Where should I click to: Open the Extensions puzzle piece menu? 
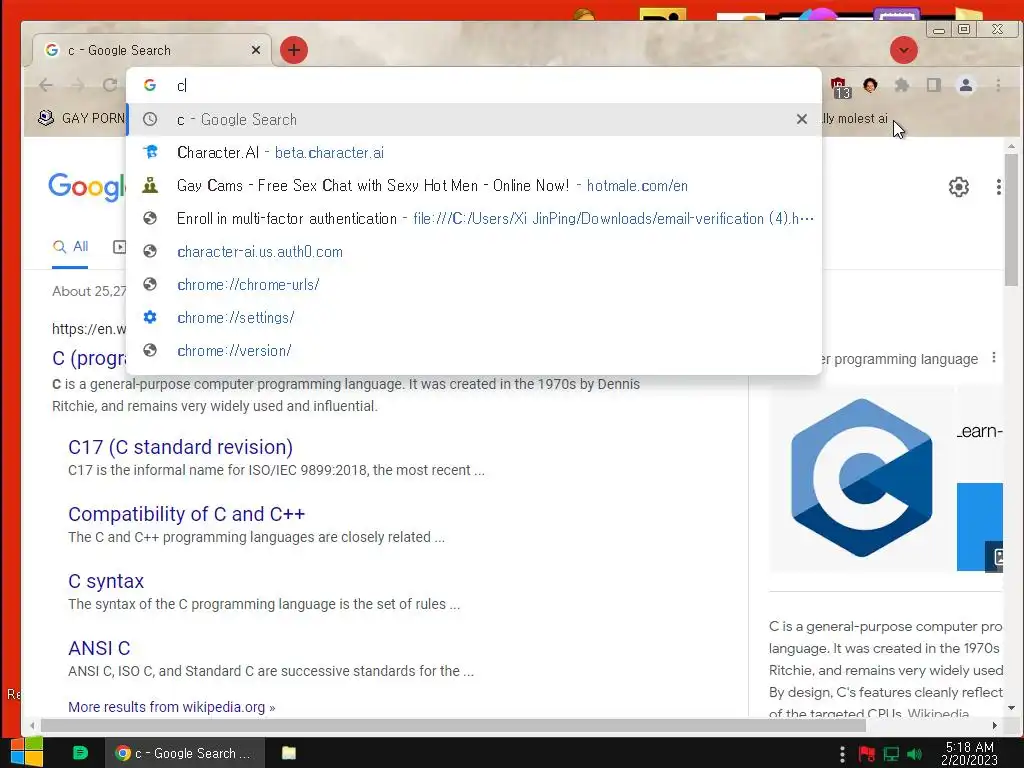pos(902,85)
